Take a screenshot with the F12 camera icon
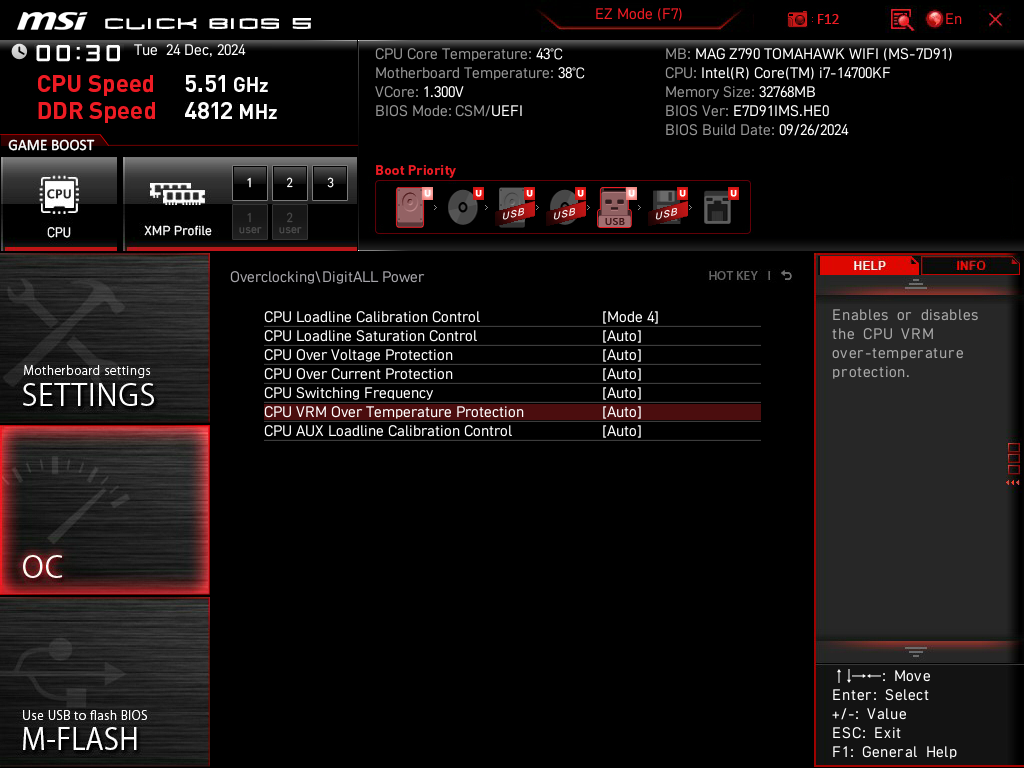This screenshot has height=768, width=1024. [x=797, y=20]
